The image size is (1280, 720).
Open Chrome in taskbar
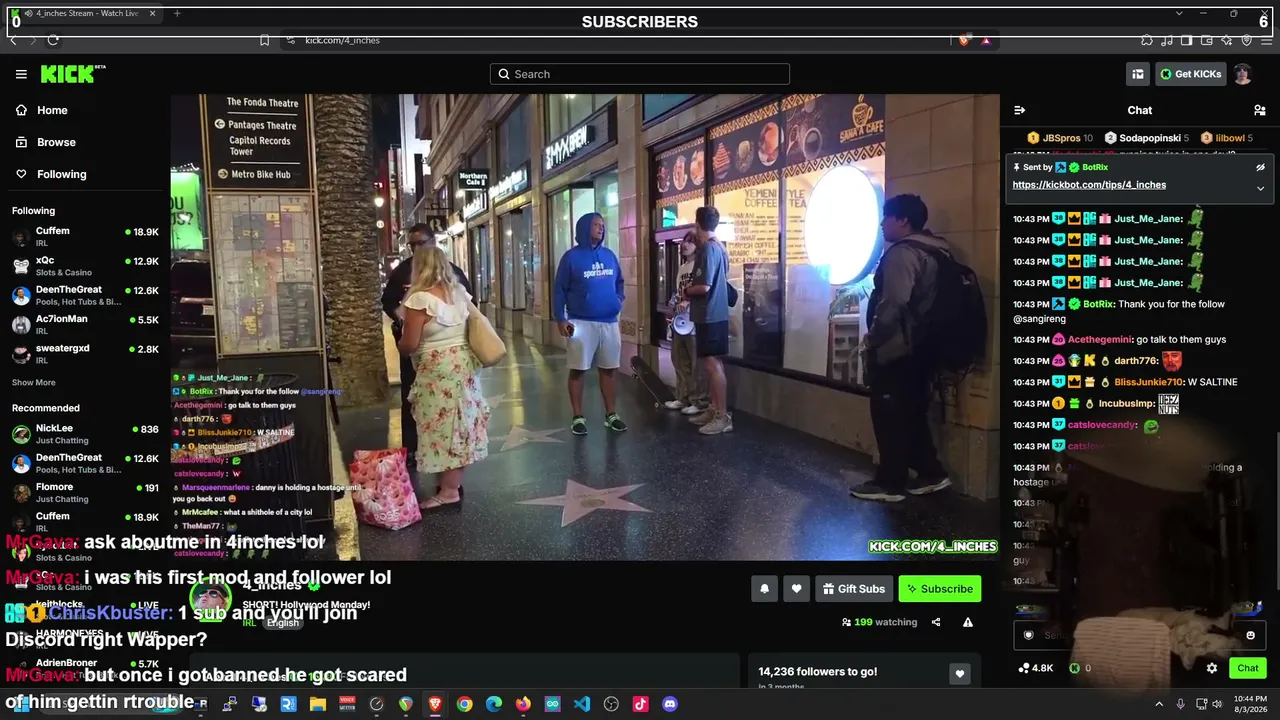click(x=464, y=704)
